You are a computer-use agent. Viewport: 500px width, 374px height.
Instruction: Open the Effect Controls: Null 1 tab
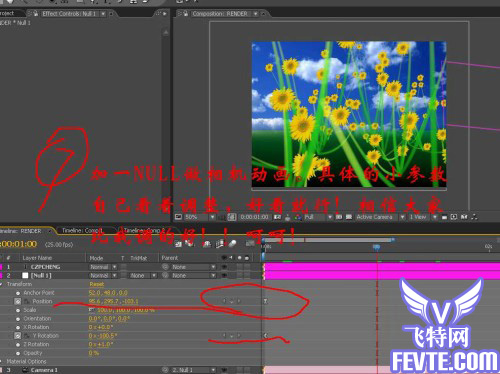coord(69,14)
